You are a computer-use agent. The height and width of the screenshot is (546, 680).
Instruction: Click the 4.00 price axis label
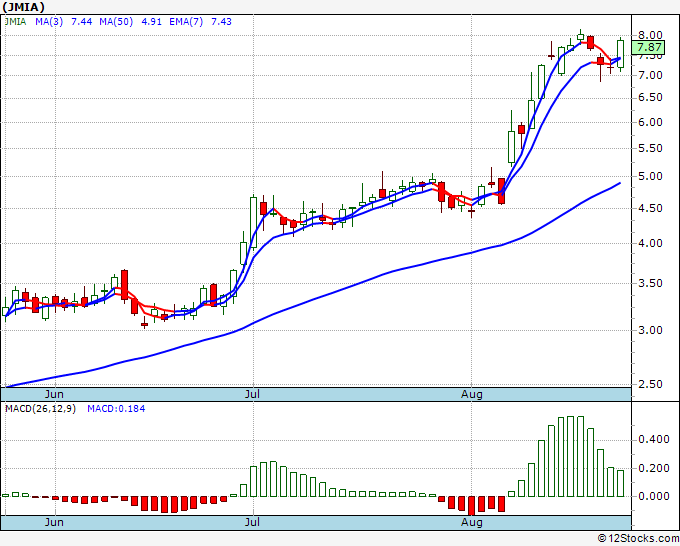click(x=650, y=244)
